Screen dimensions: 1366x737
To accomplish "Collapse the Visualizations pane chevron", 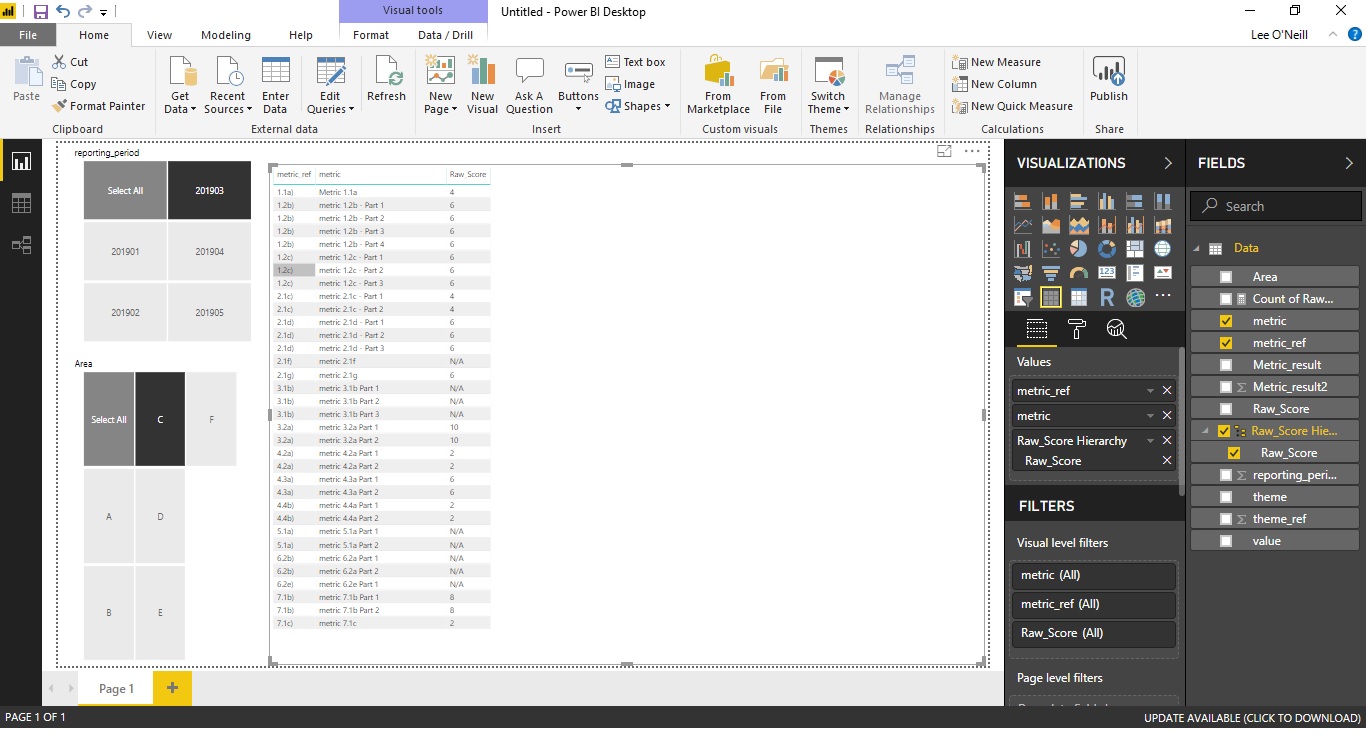I will [x=1167, y=163].
